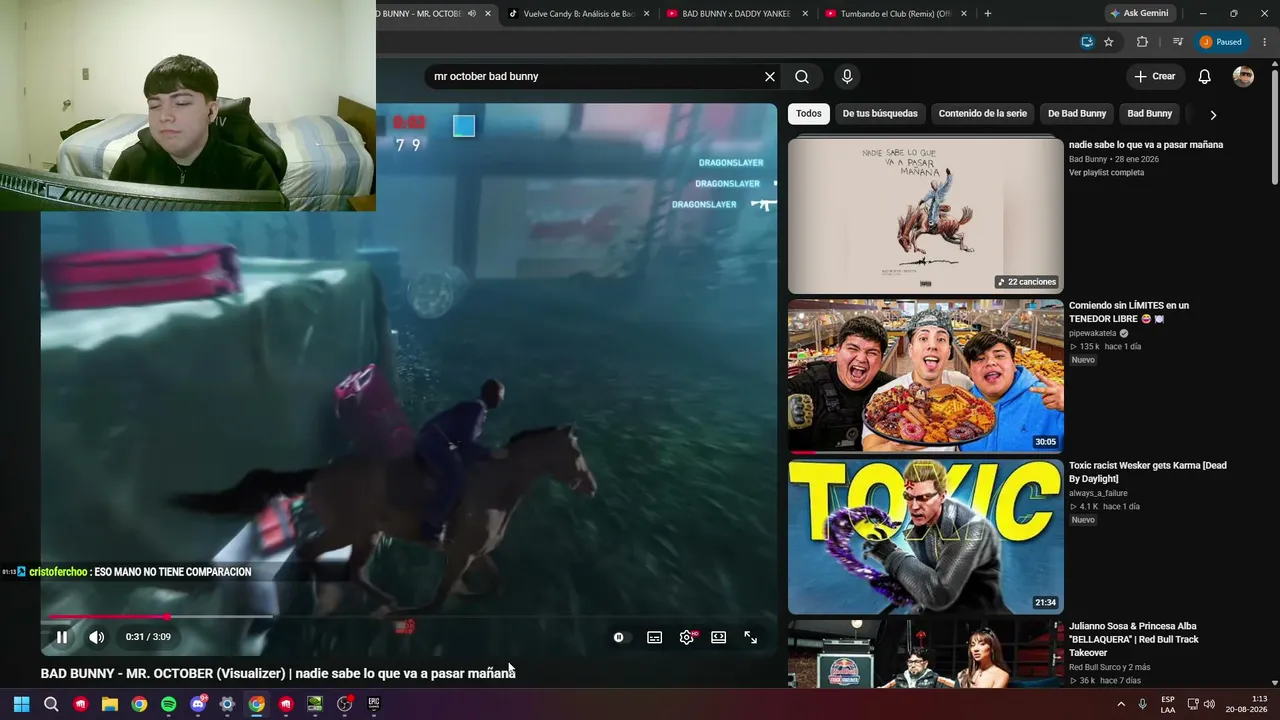Bookmark this page with the star
This screenshot has height=720, width=1280.
(x=1109, y=42)
